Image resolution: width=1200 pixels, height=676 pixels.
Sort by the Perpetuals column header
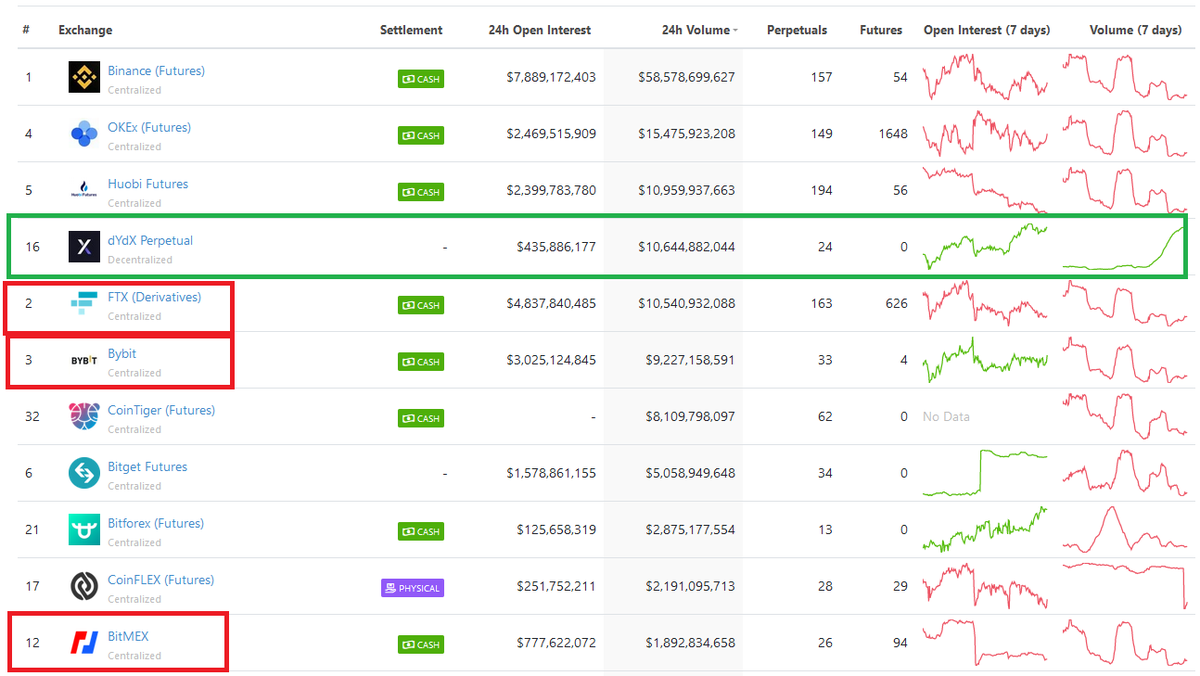797,30
